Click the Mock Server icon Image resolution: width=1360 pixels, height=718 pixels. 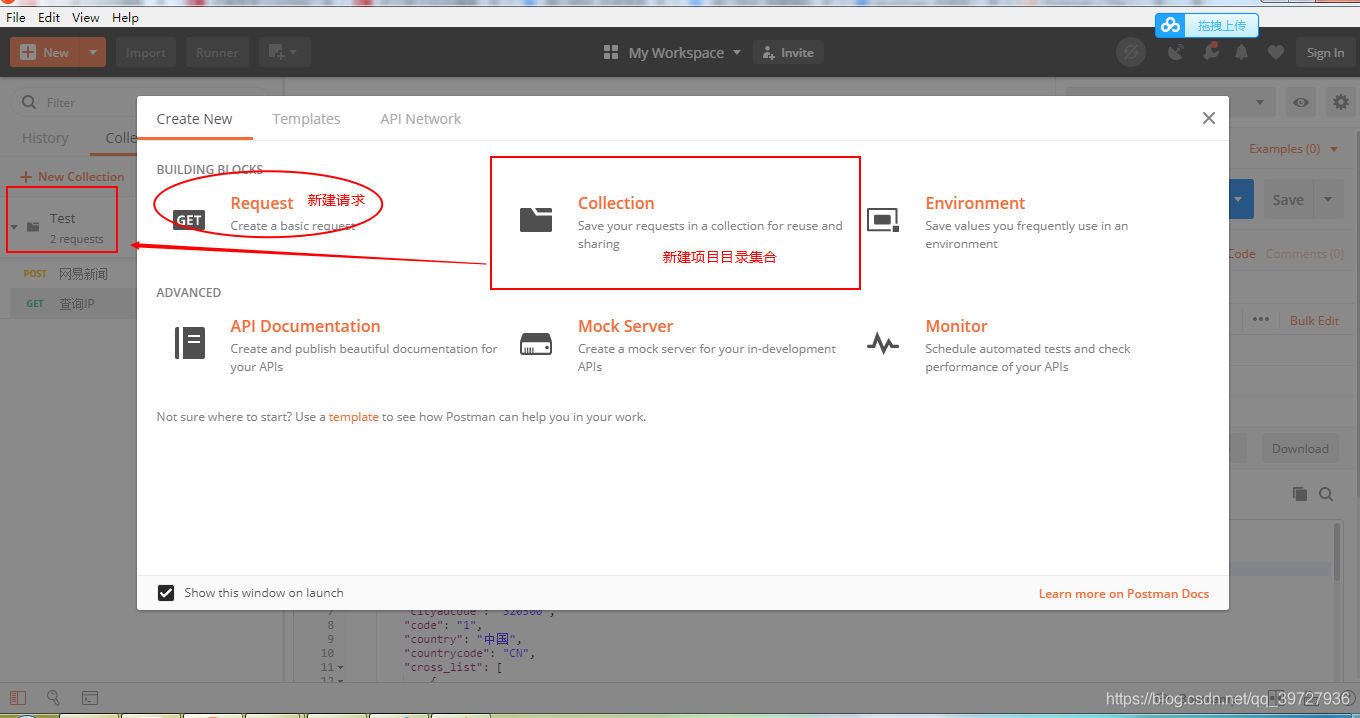pyautogui.click(x=536, y=345)
